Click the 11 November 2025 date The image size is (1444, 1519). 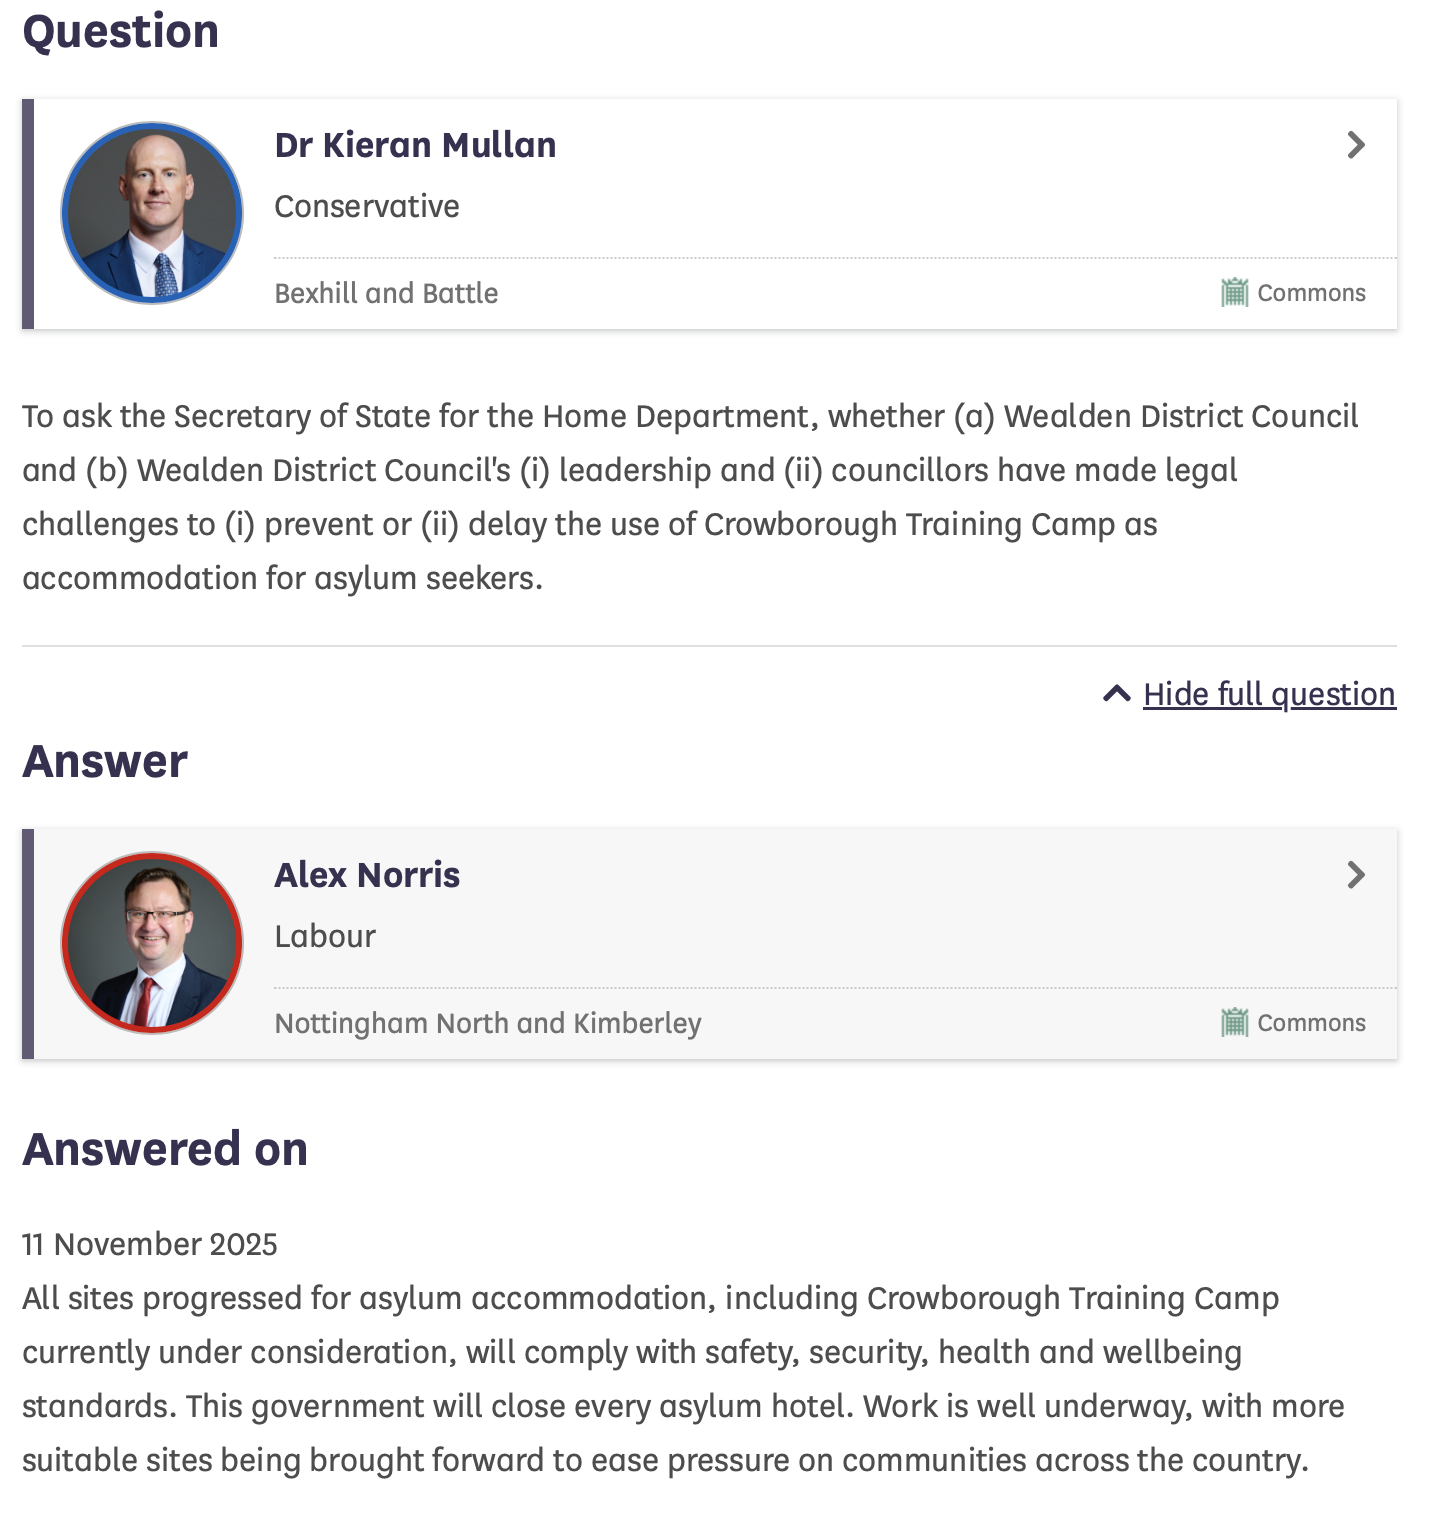pyautogui.click(x=150, y=1244)
